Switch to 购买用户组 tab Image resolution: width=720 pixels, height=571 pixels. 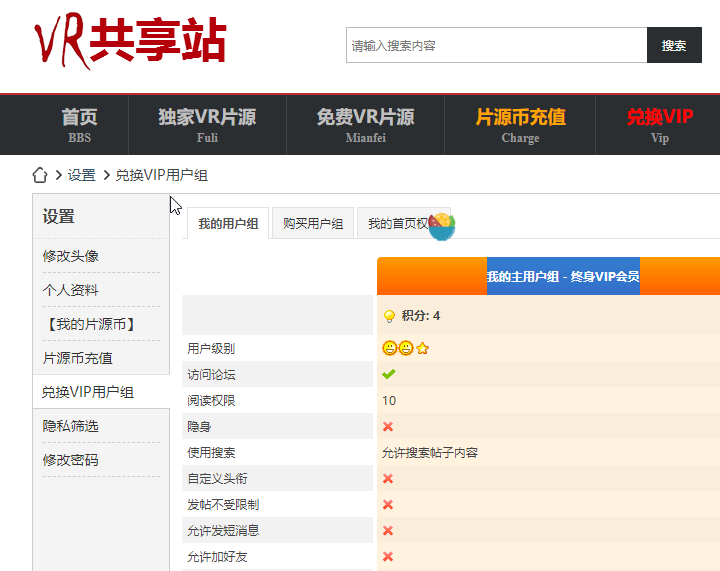coord(313,224)
